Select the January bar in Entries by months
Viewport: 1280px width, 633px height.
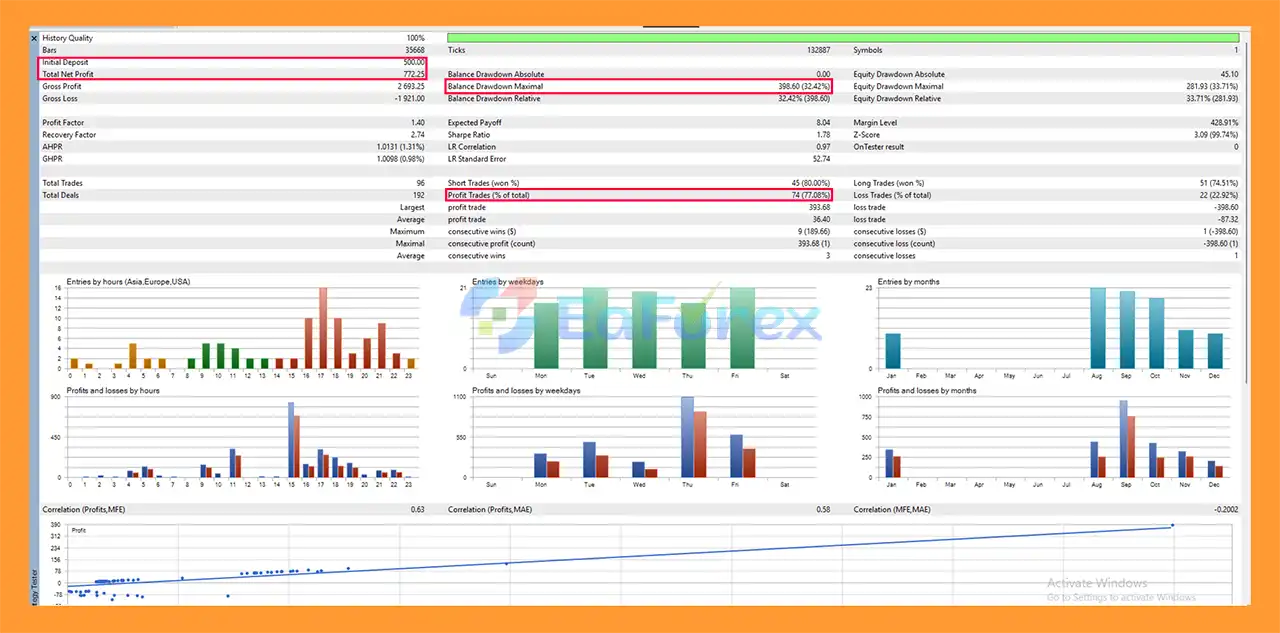click(x=893, y=350)
